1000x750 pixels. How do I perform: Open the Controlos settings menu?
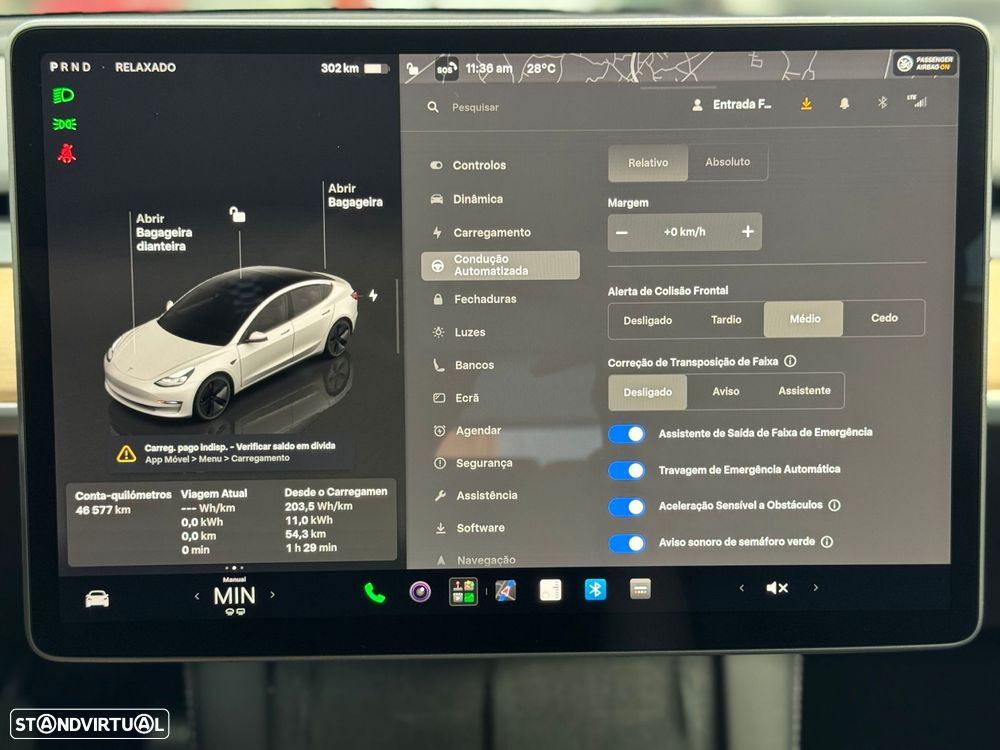point(468,165)
